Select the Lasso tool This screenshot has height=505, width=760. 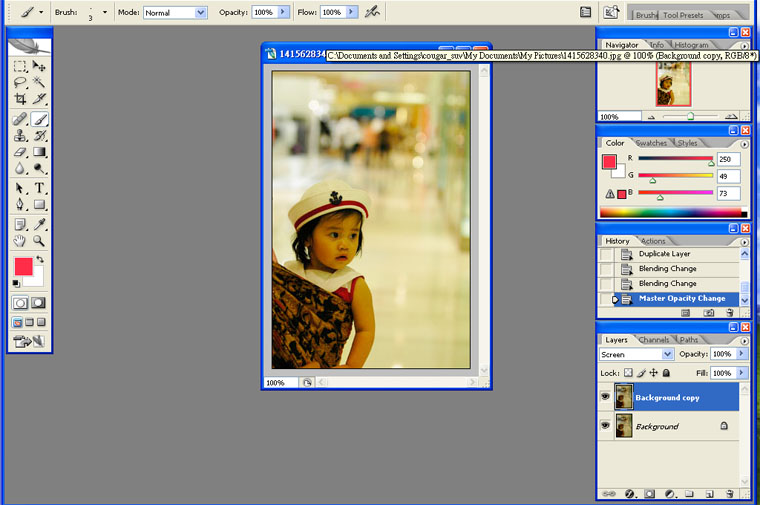click(20, 82)
